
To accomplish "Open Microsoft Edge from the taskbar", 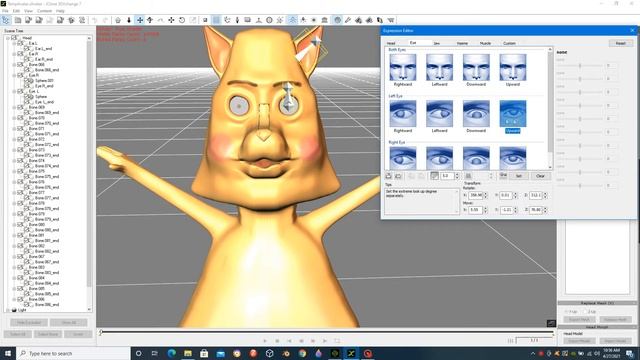I will 171,353.
